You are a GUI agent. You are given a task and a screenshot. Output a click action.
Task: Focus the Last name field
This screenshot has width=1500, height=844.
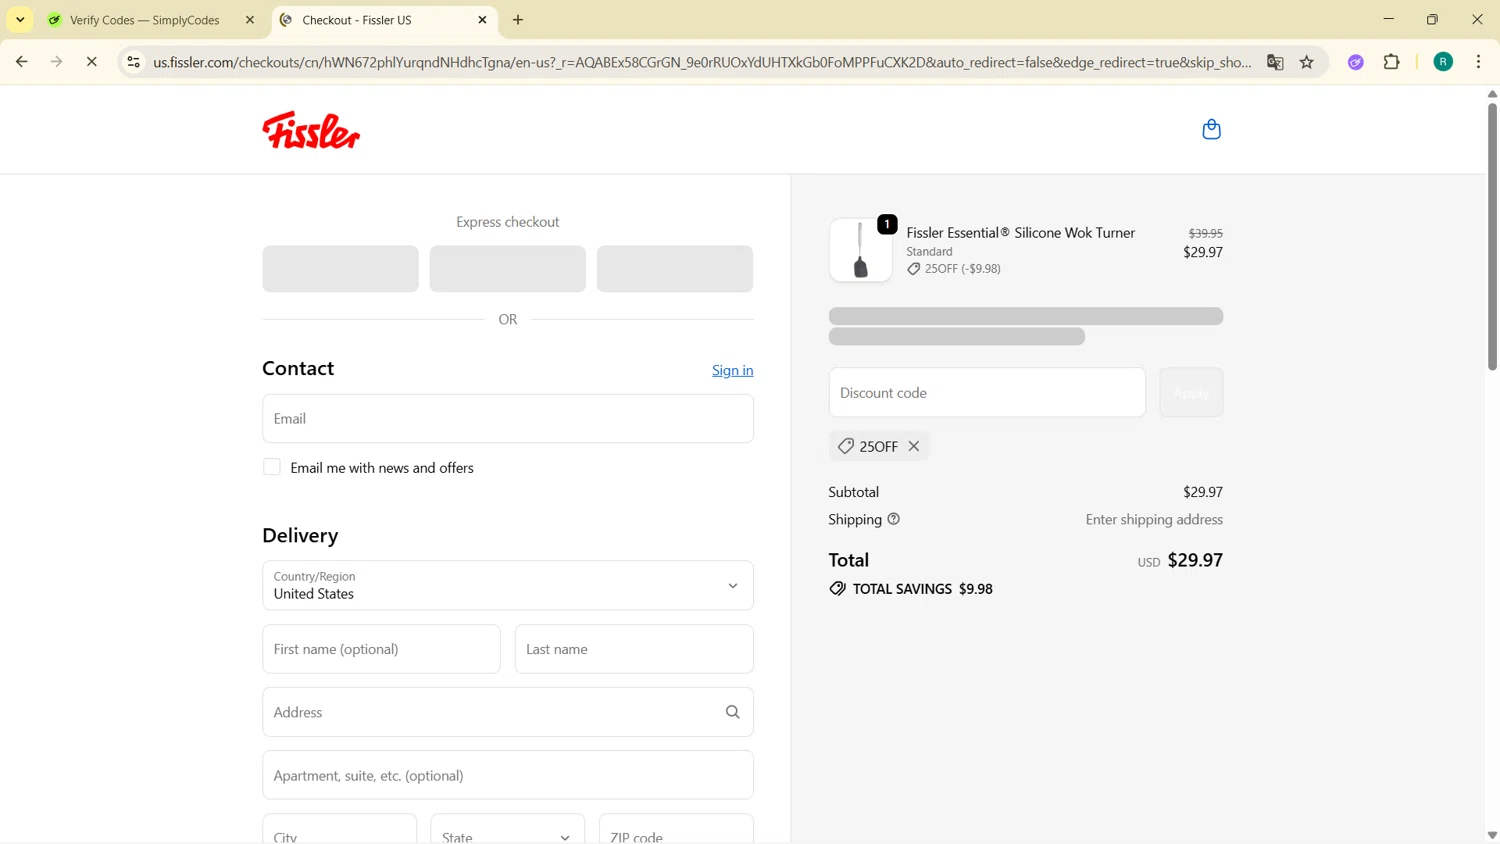(x=634, y=649)
